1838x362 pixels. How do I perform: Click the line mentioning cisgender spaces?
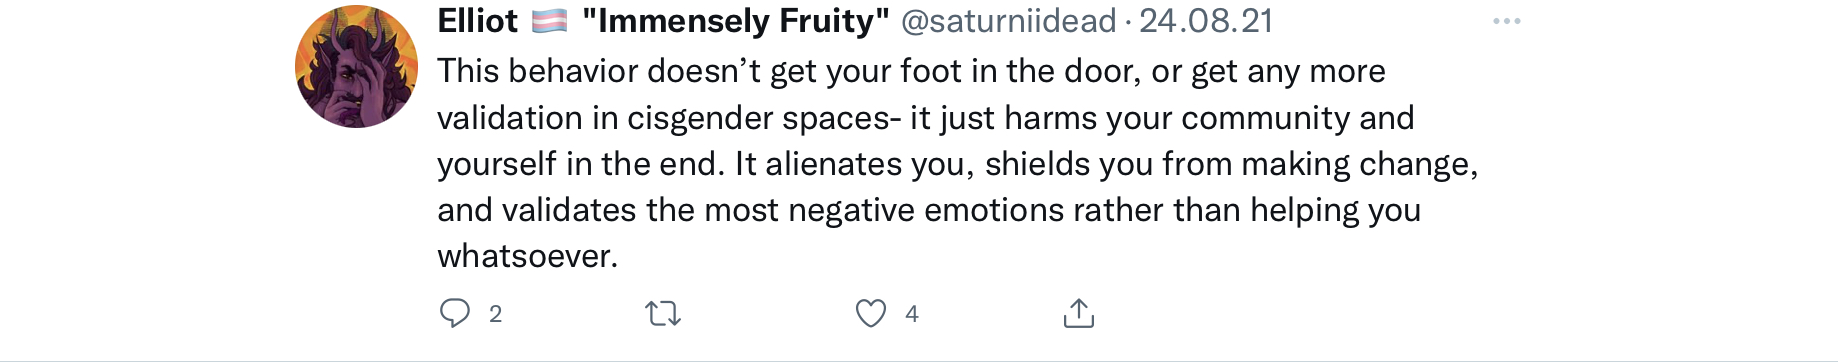click(x=925, y=118)
